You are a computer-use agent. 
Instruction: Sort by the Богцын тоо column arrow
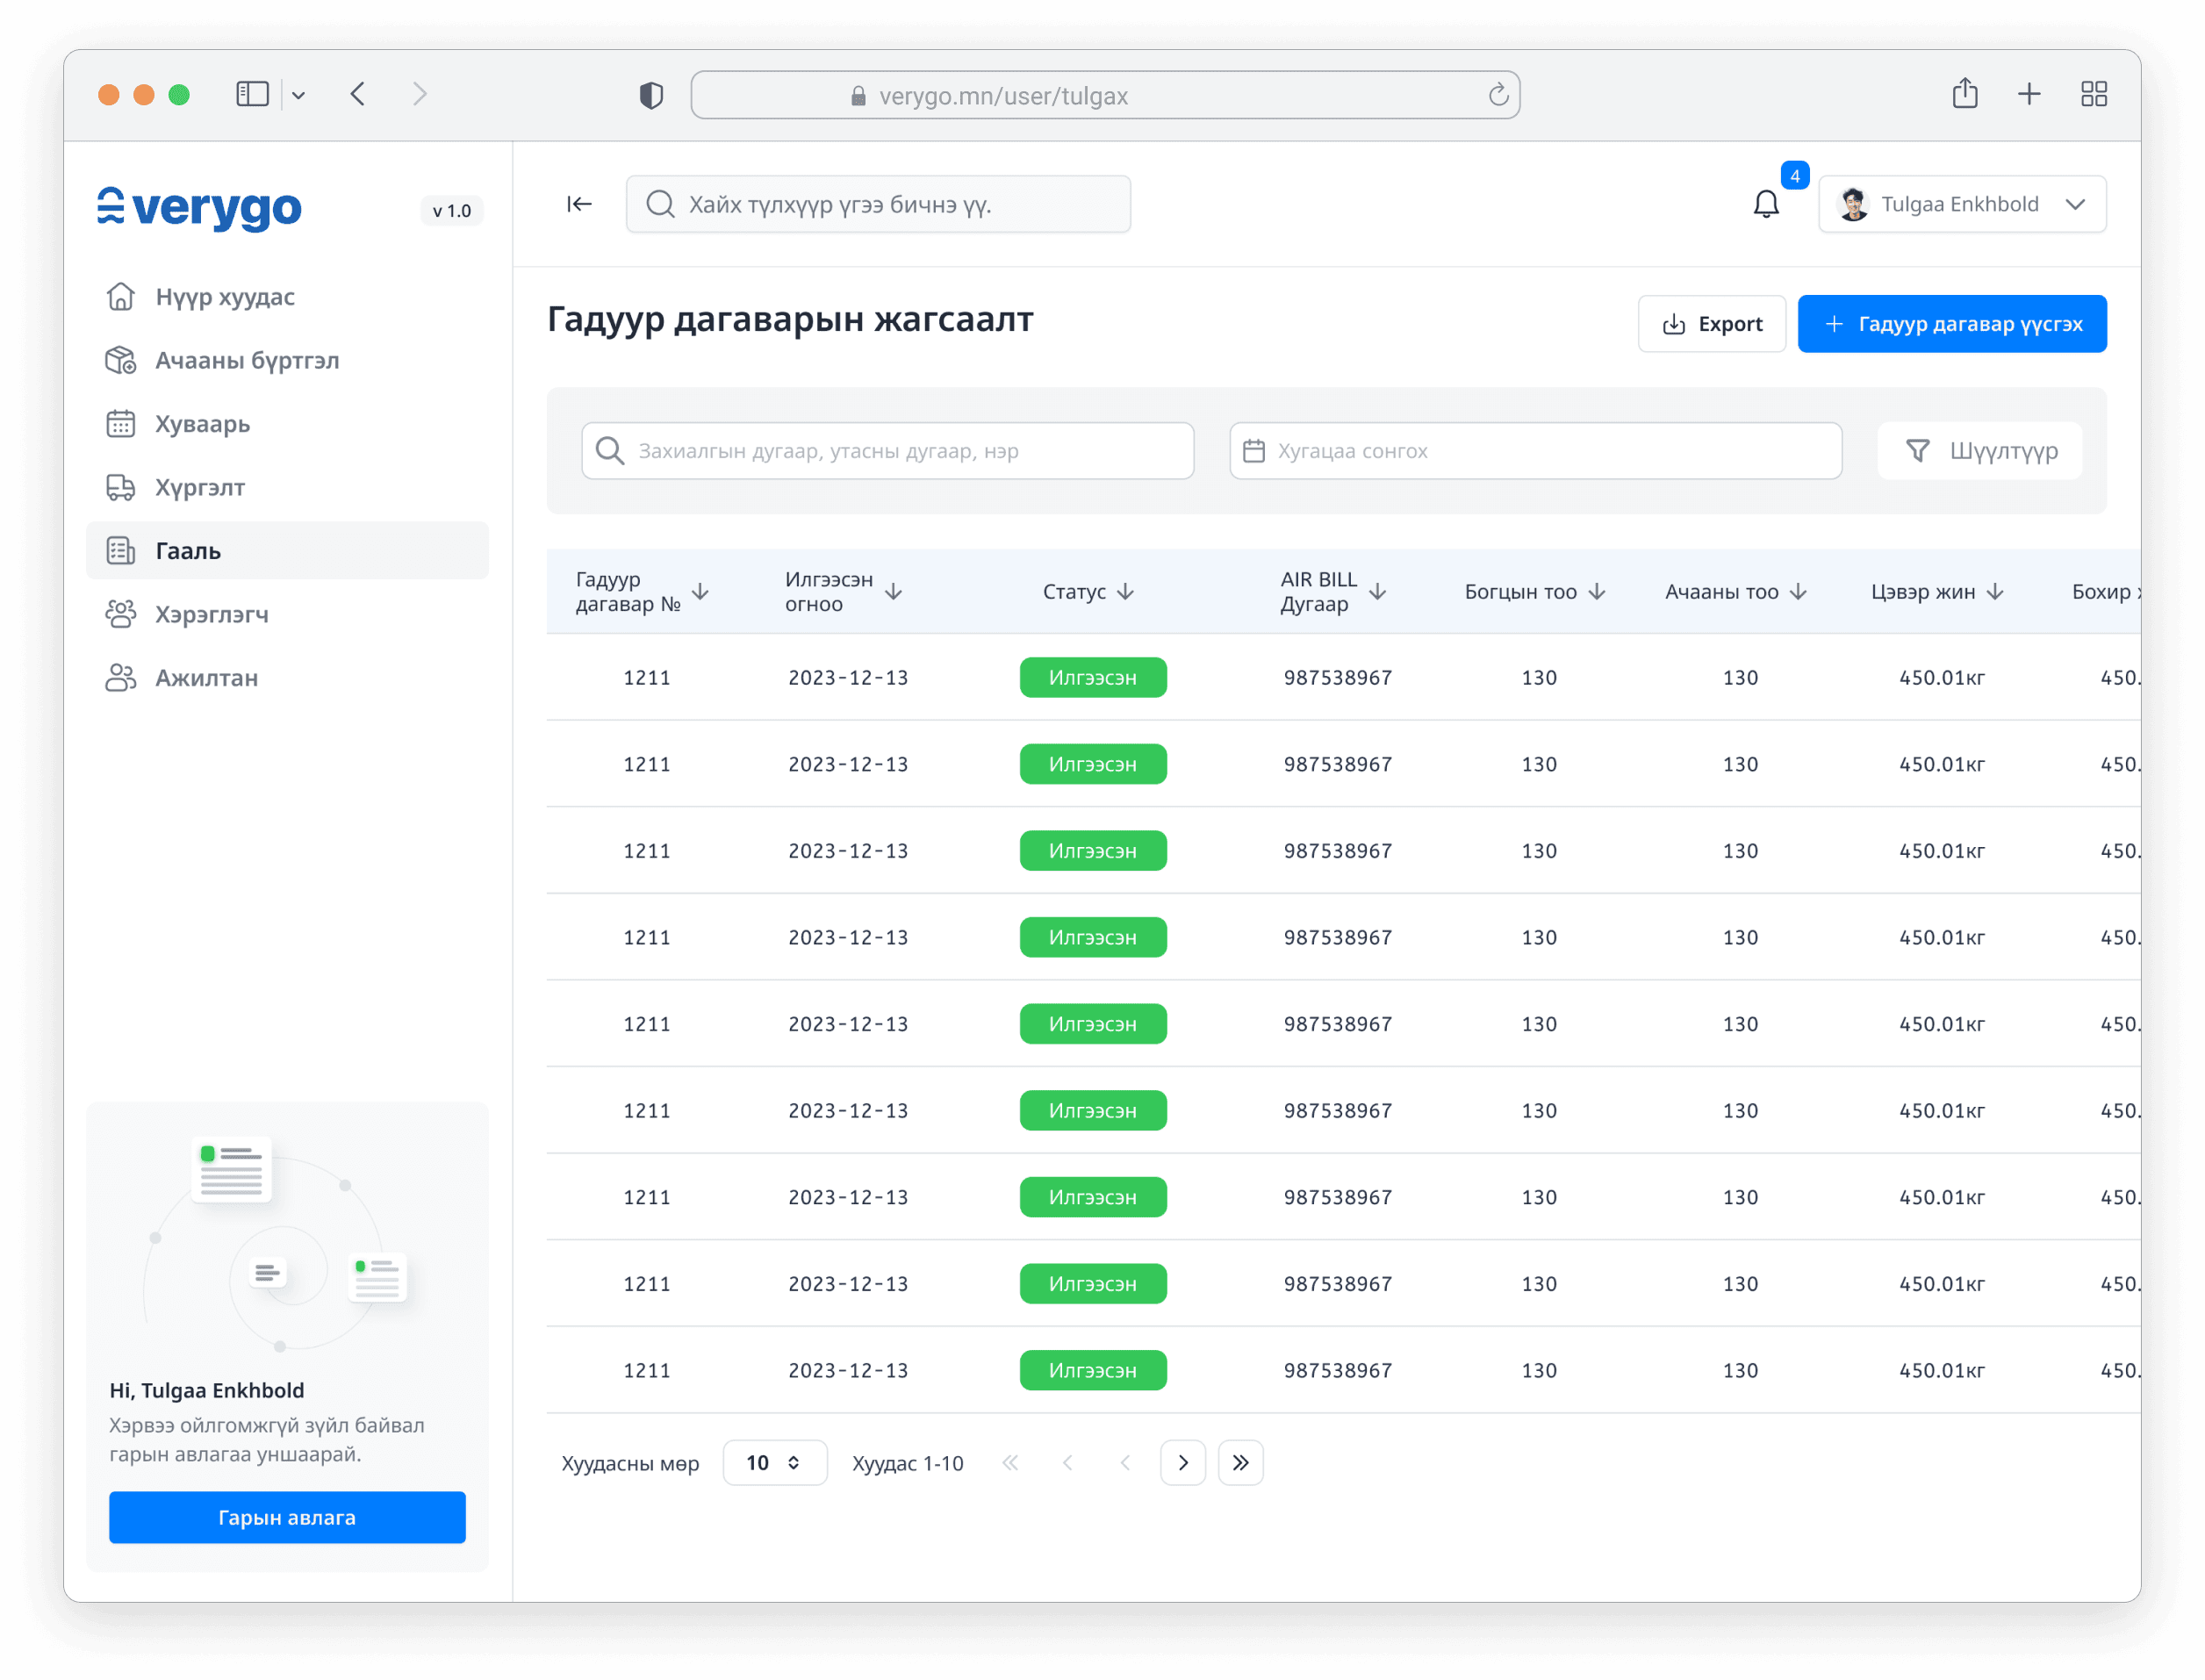tap(1597, 592)
